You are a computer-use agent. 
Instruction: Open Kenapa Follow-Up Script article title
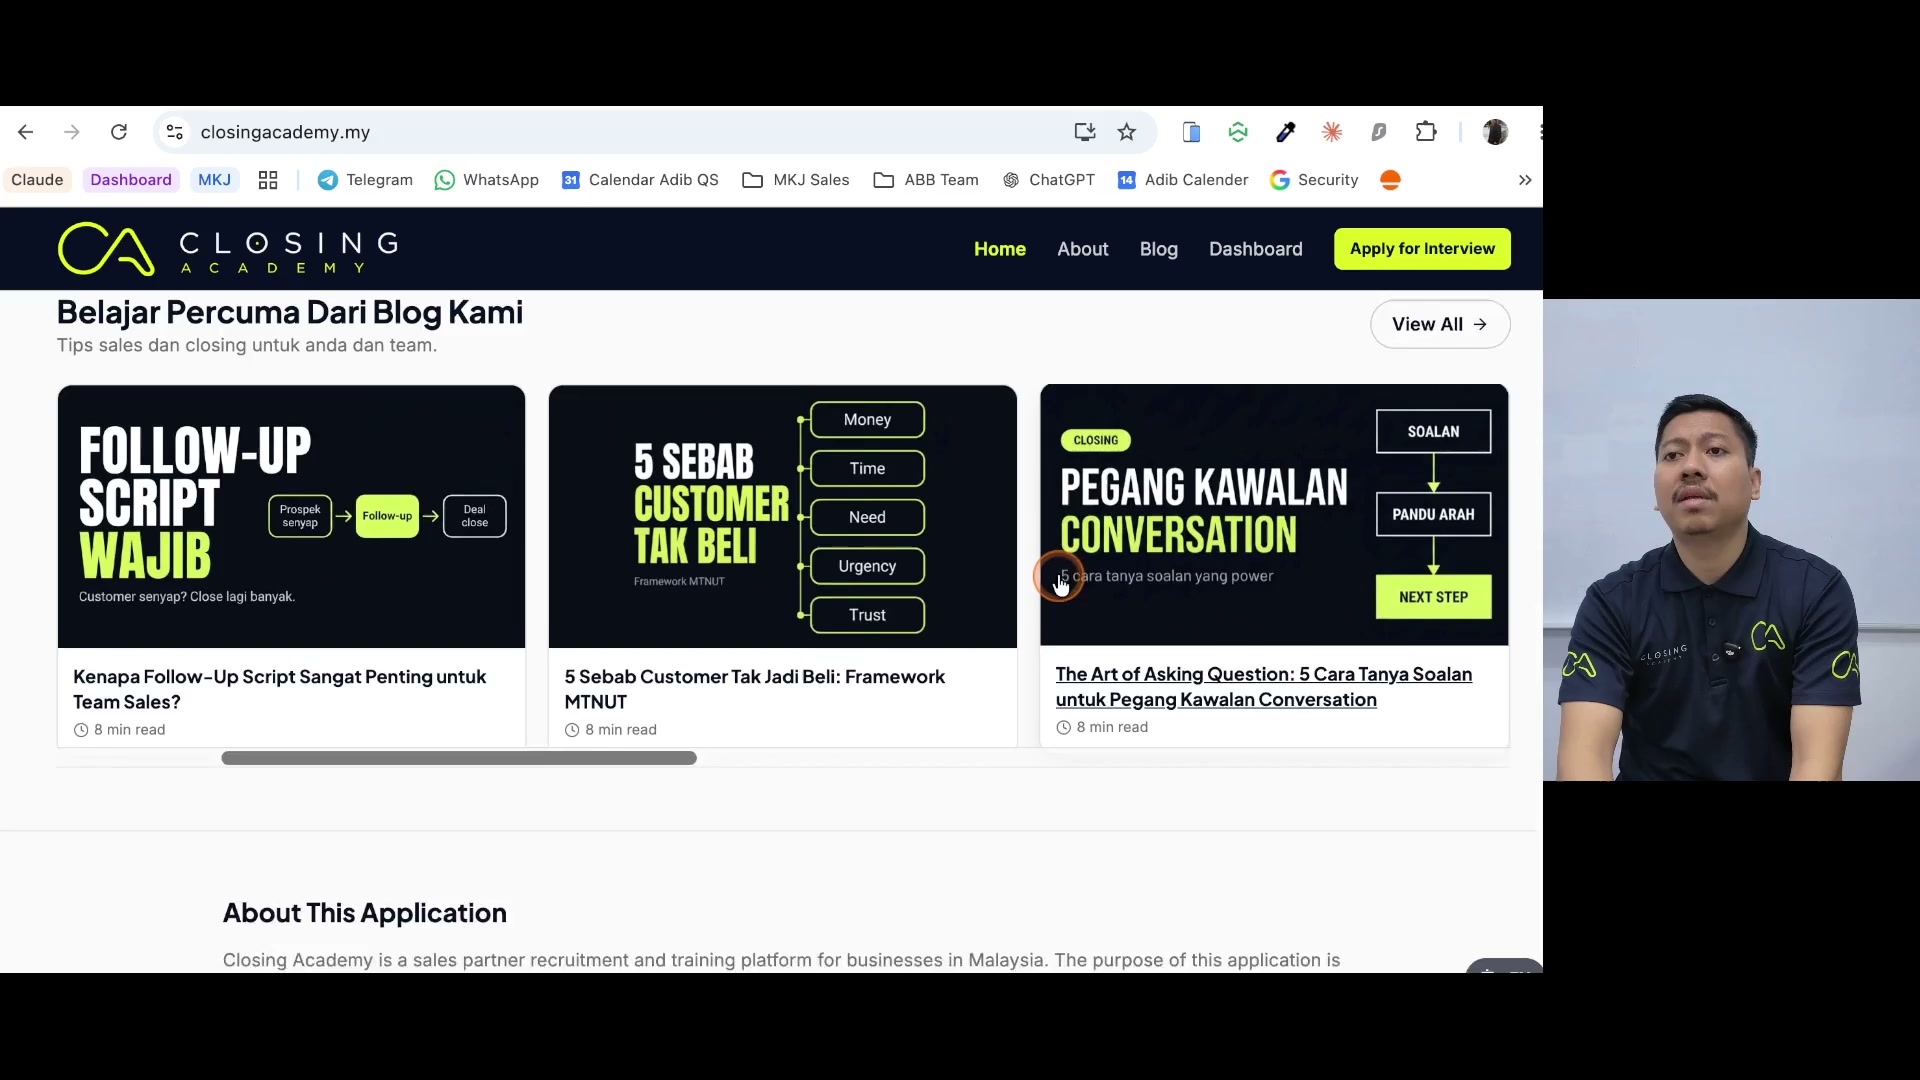[x=279, y=689]
